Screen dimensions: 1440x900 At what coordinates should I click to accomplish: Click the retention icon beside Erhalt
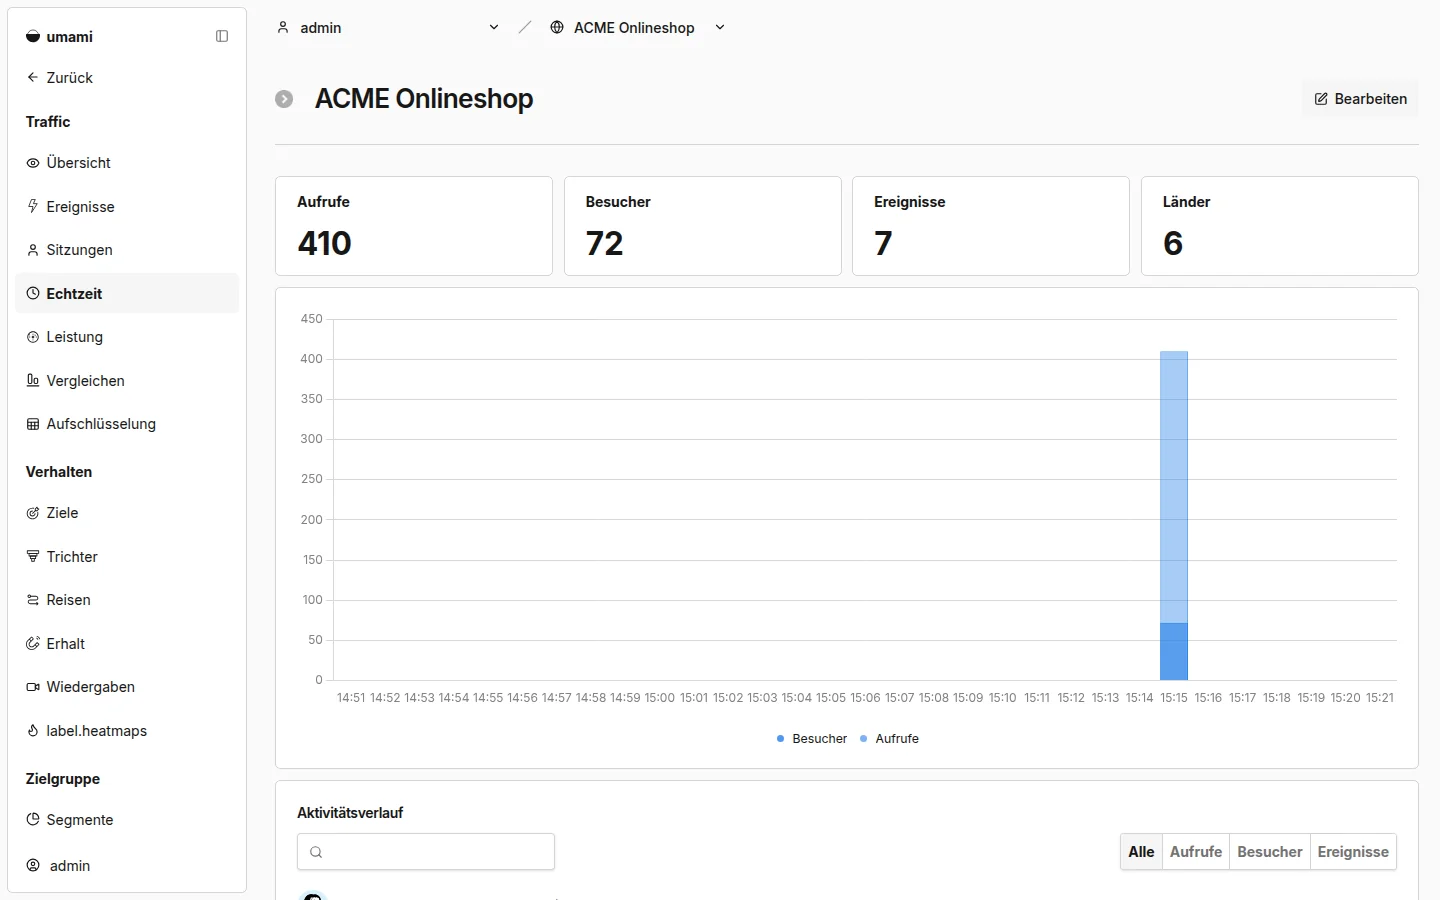point(33,643)
